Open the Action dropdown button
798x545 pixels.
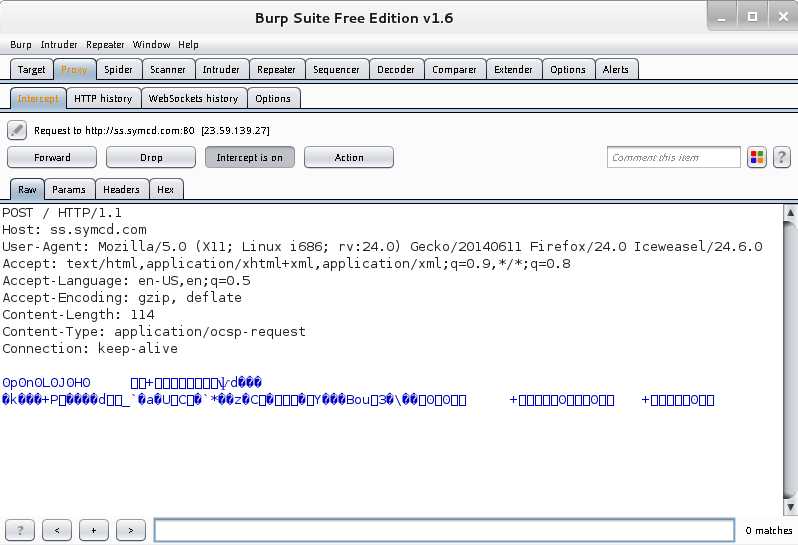tap(349, 157)
